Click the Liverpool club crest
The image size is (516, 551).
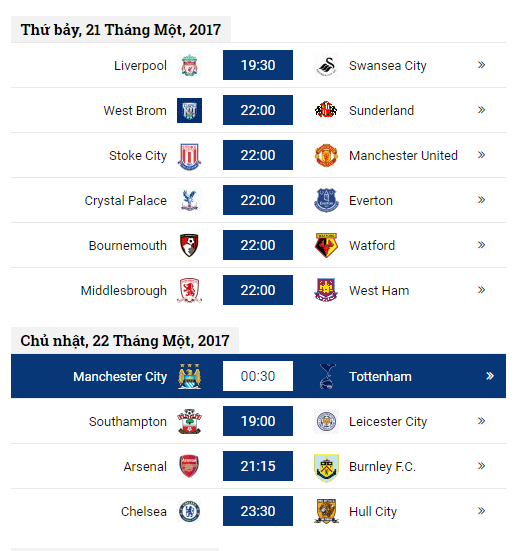189,65
